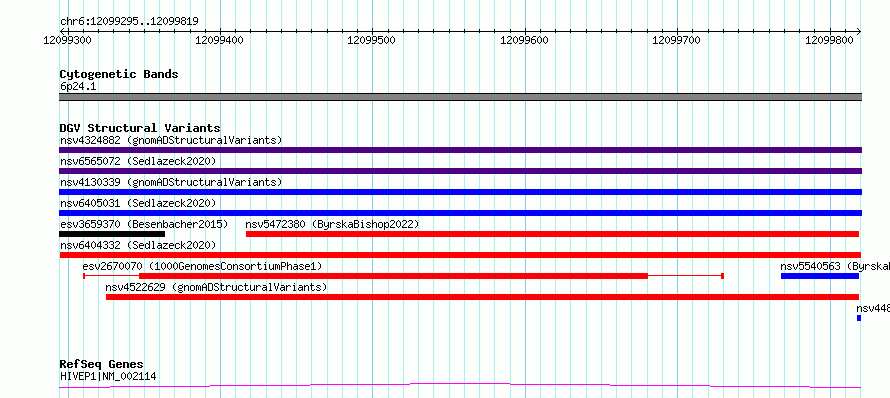Click the chr6:12099295..12099819 region label
Image resolution: width=890 pixels, height=398 pixels.
point(129,22)
